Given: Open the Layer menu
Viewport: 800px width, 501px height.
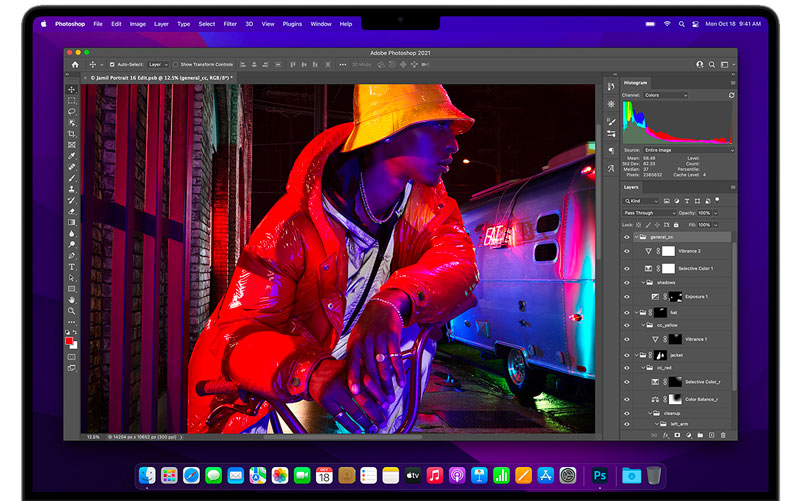Looking at the screenshot, I should (x=161, y=24).
